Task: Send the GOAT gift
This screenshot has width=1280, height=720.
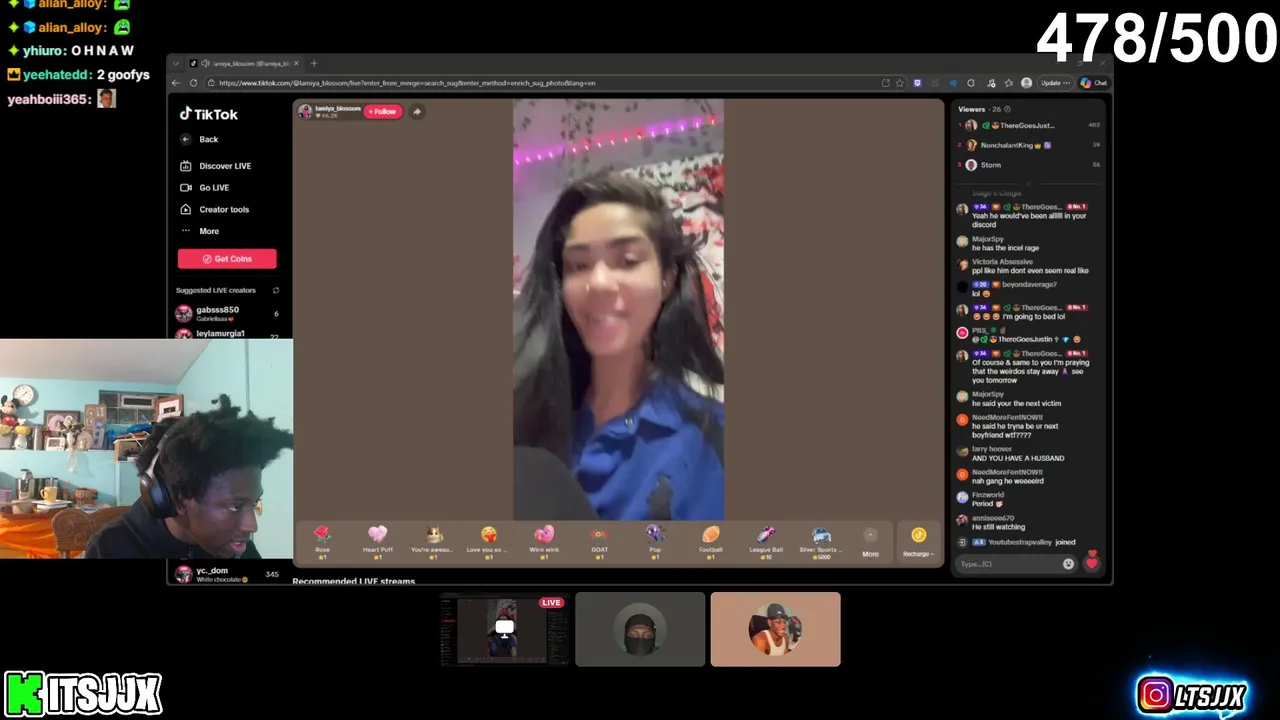Action: pyautogui.click(x=599, y=541)
